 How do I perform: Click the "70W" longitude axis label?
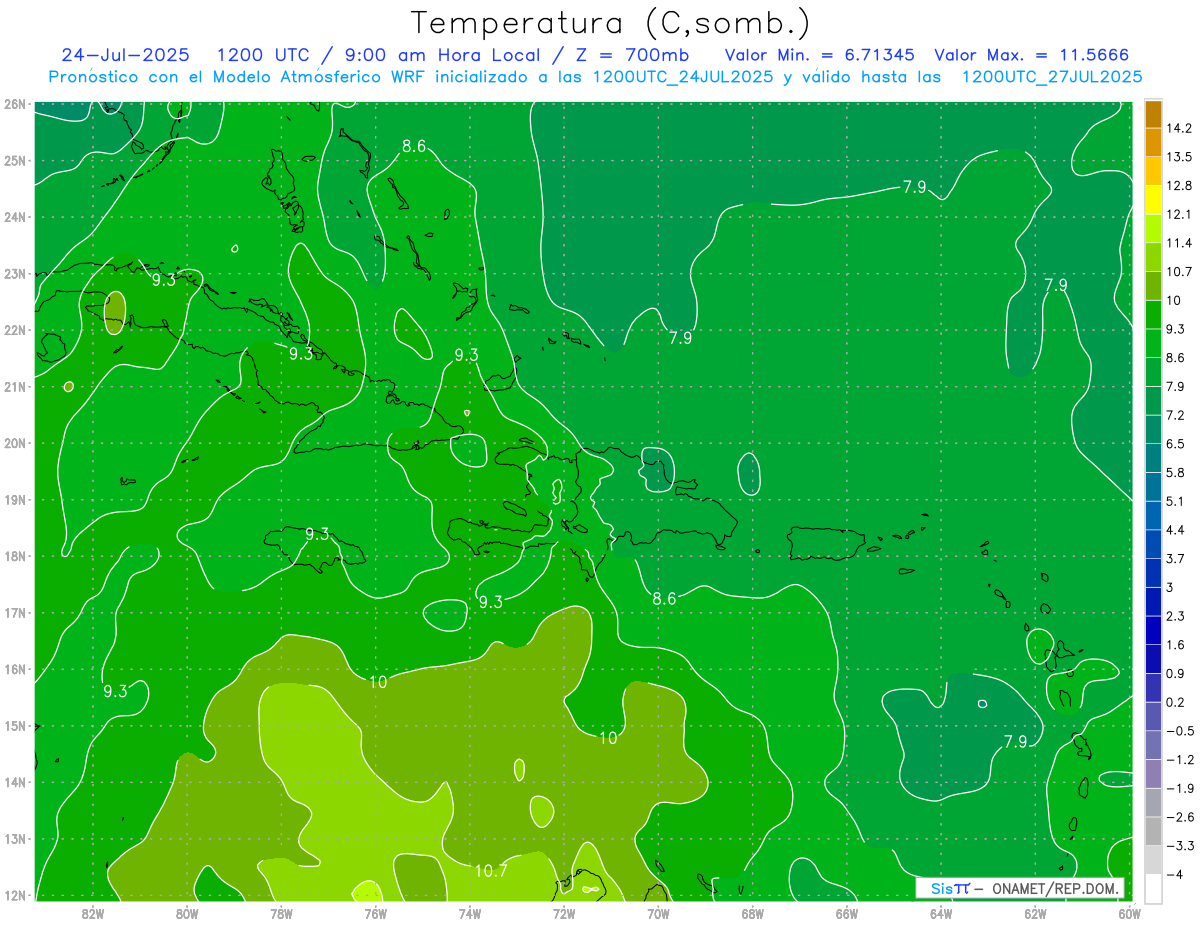pyautogui.click(x=658, y=913)
